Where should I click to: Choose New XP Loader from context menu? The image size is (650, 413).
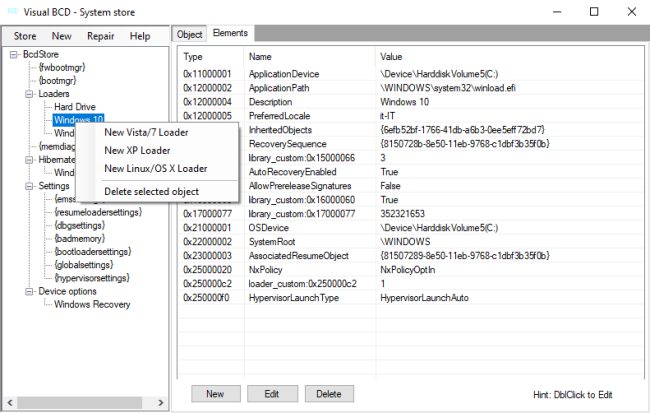pyautogui.click(x=138, y=151)
